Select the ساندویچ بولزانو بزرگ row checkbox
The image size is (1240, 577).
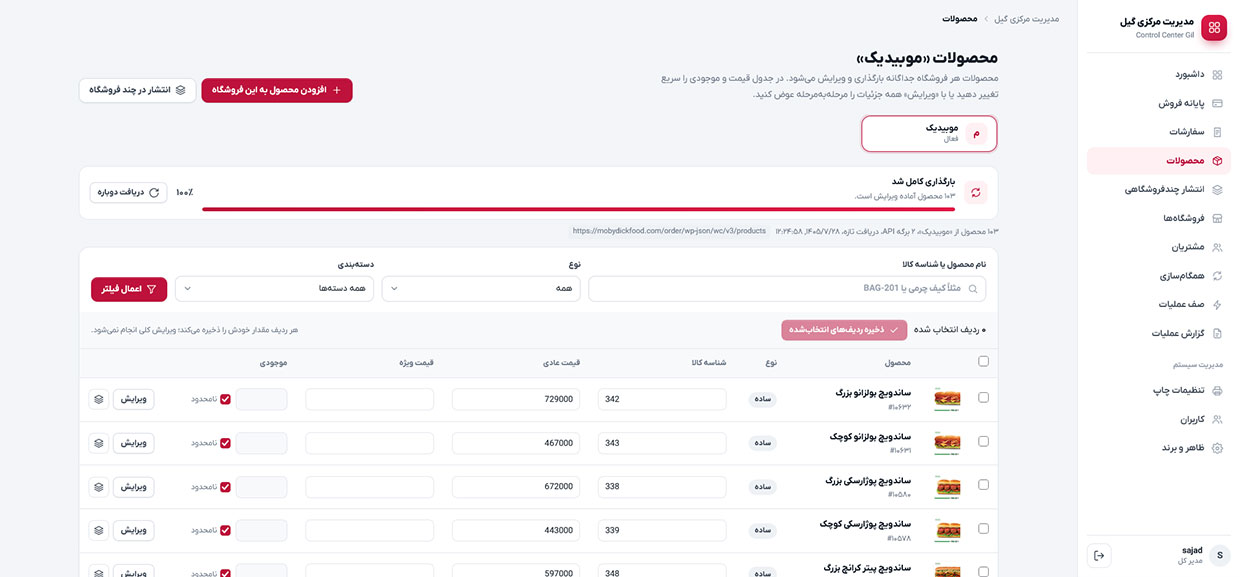(x=983, y=398)
